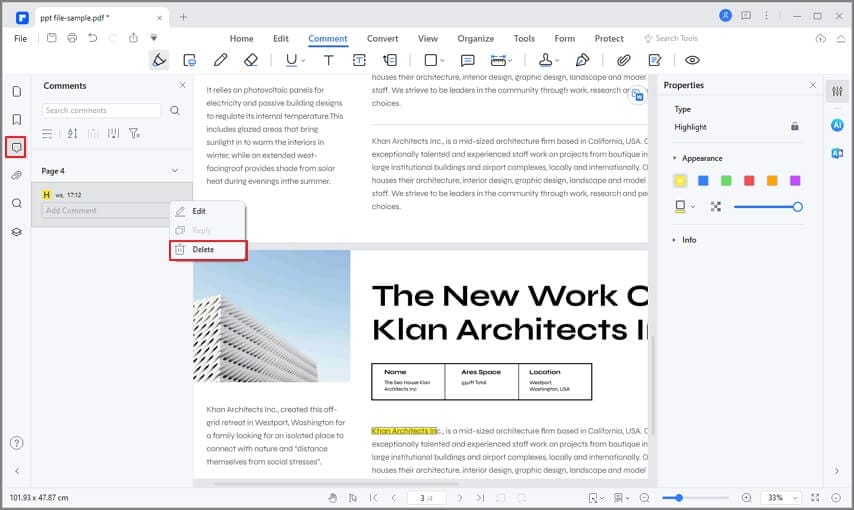Select the Measure tool

point(498,60)
